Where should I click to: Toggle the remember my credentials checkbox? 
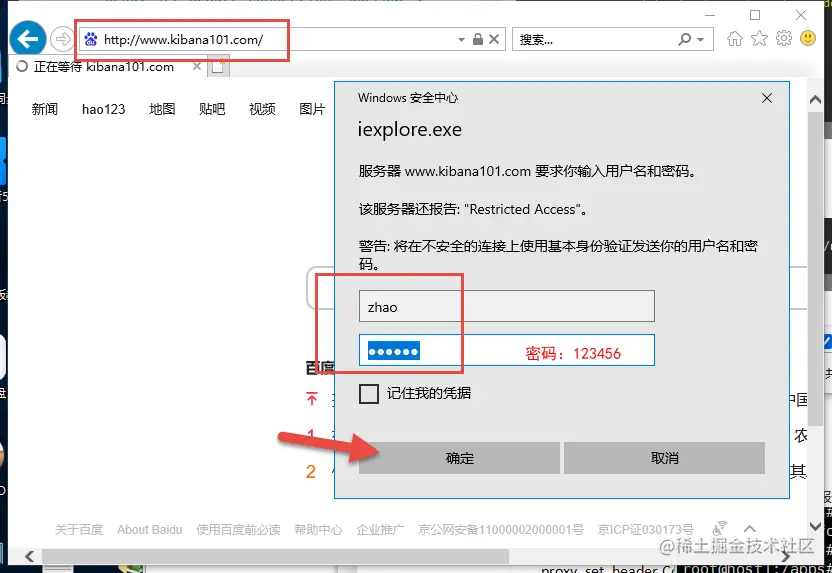[x=369, y=394]
